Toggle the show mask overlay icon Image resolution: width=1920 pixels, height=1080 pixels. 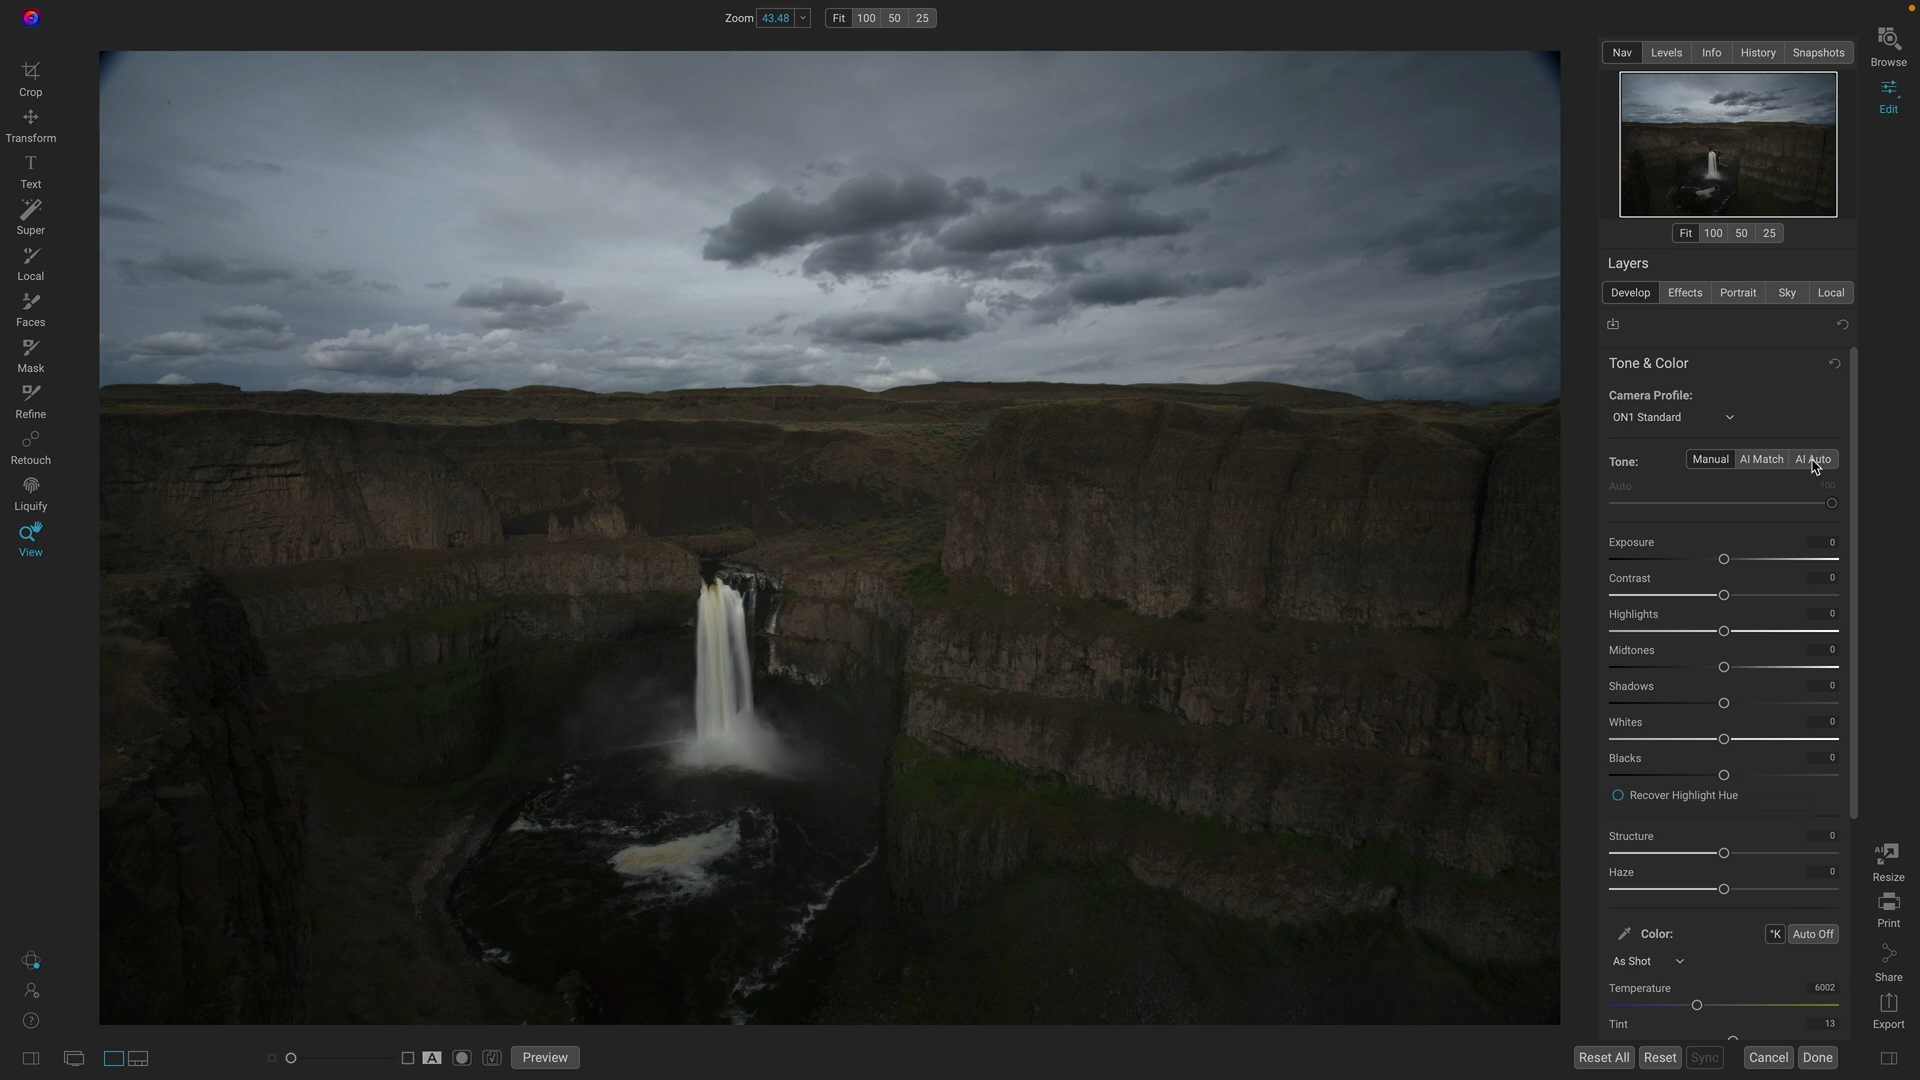click(x=462, y=1058)
